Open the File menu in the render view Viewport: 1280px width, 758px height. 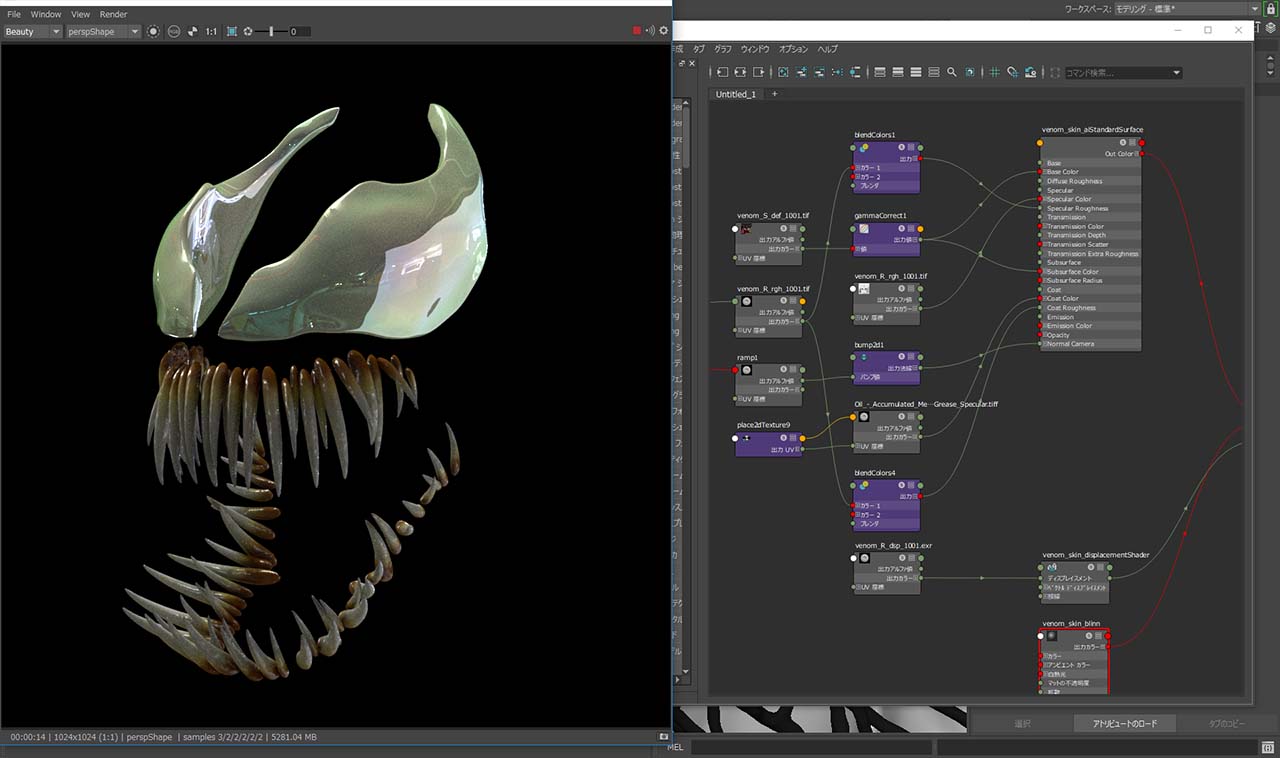point(14,15)
